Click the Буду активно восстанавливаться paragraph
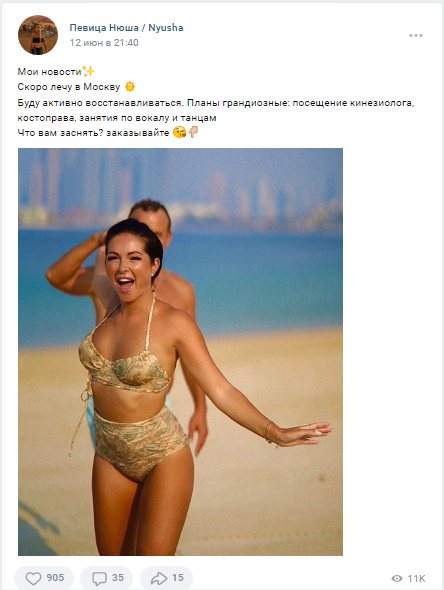 (216, 110)
